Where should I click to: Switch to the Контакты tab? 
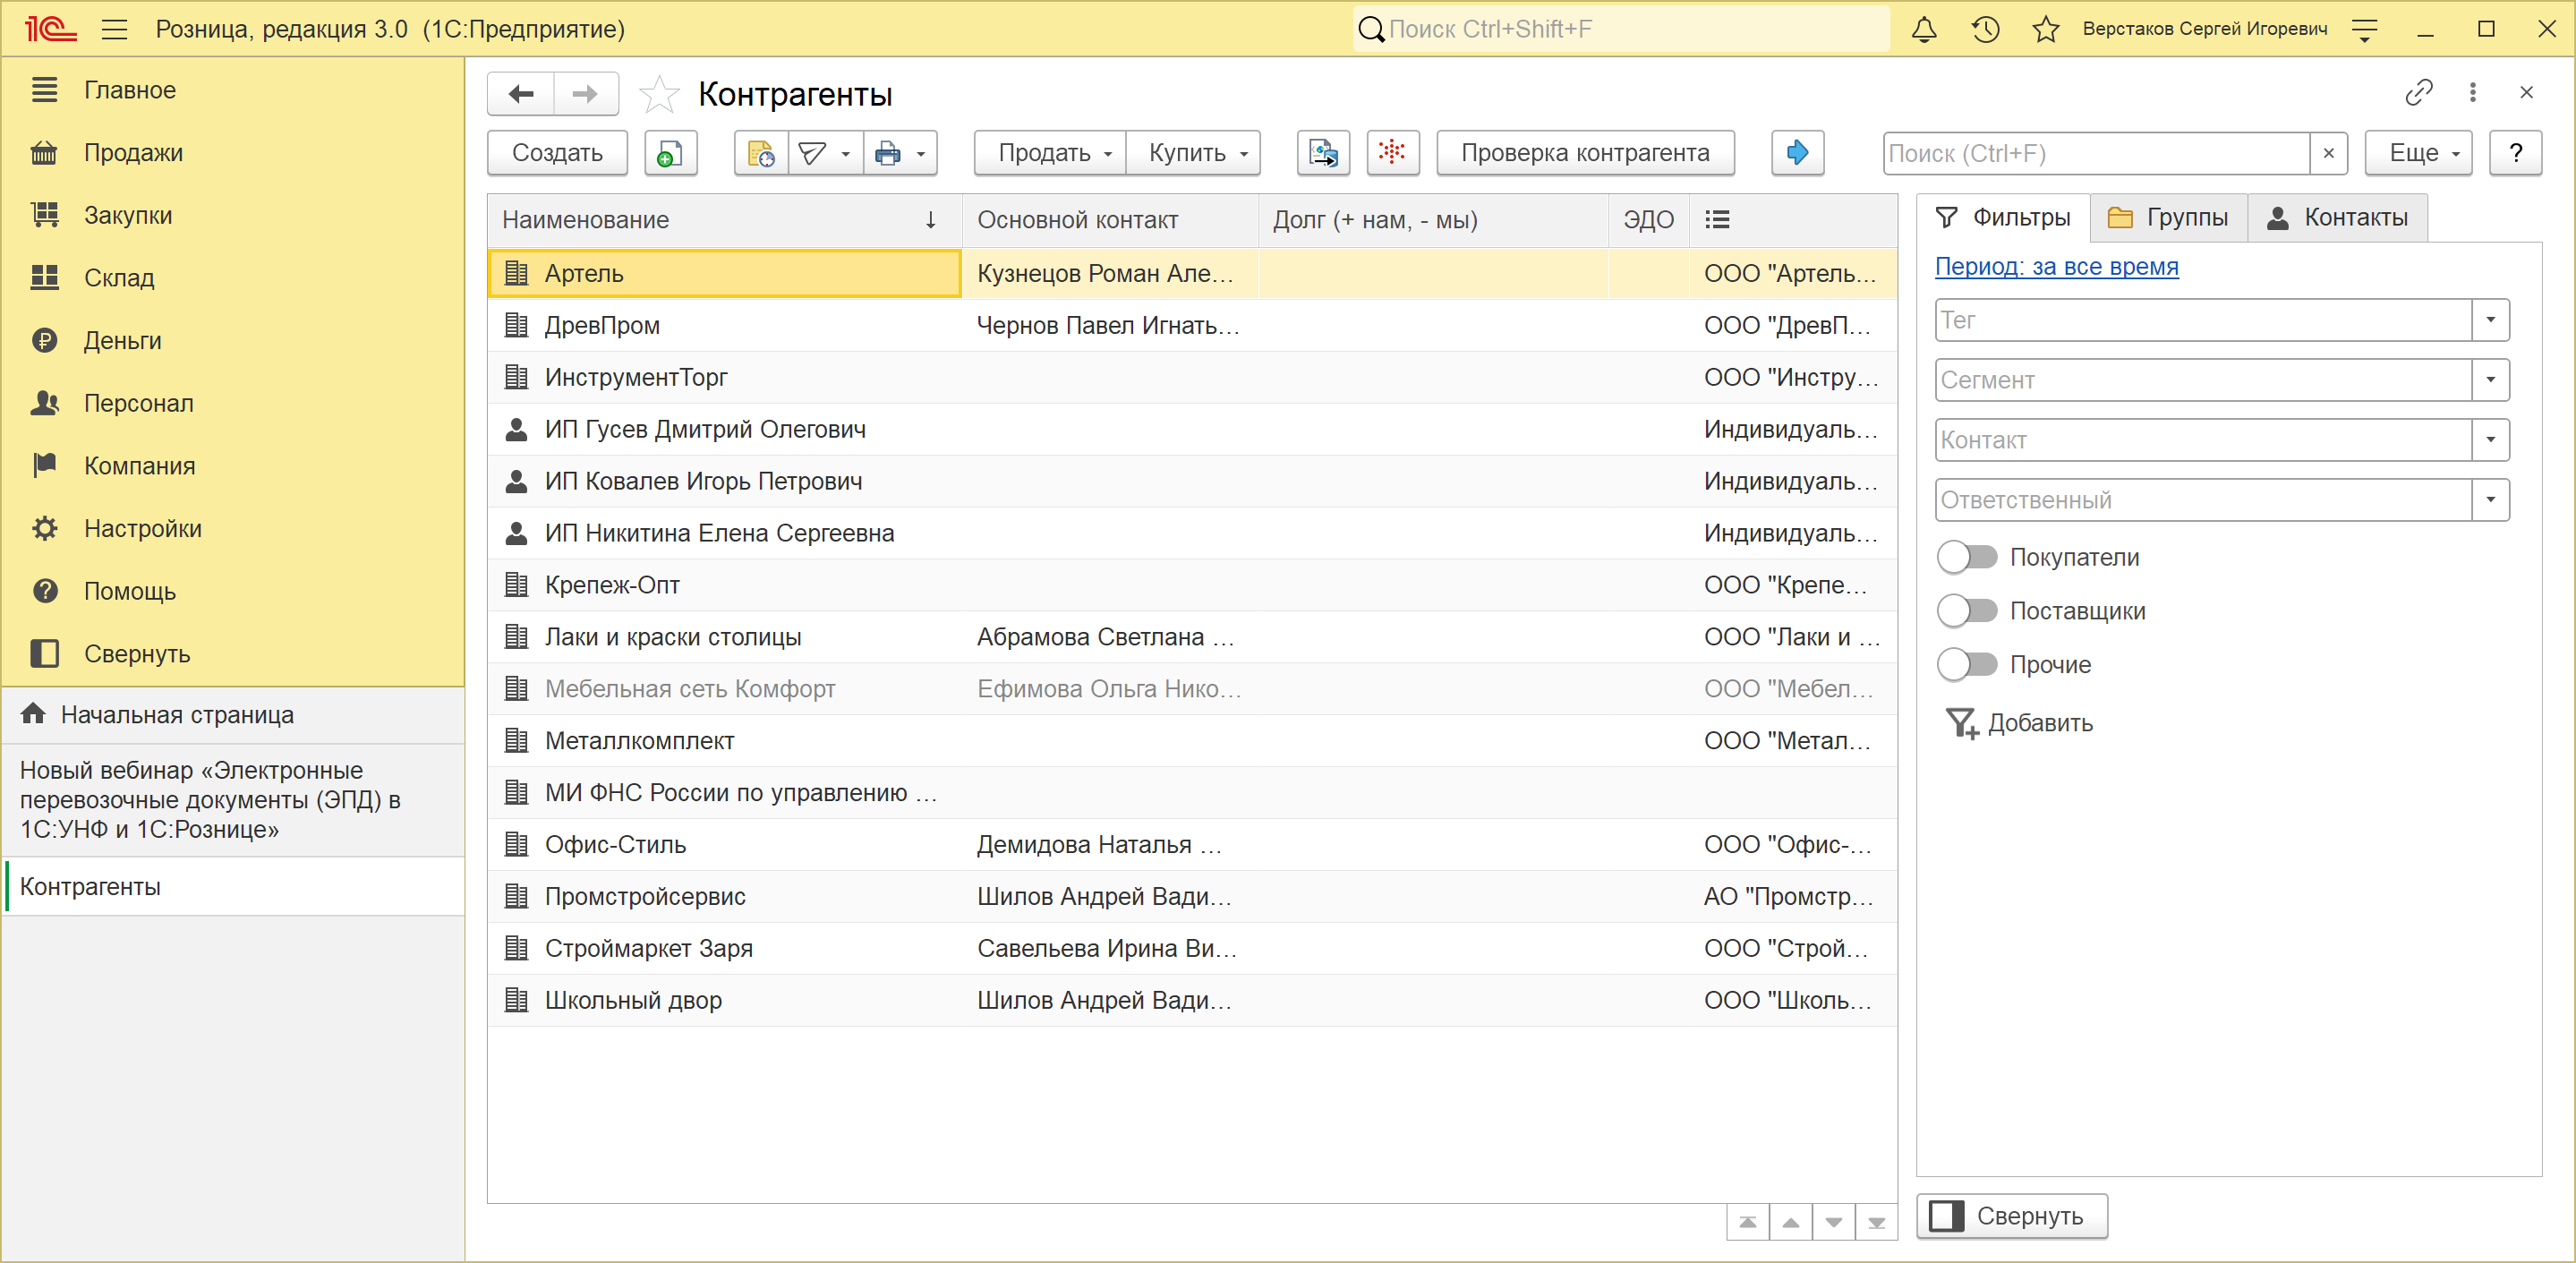tap(2337, 218)
